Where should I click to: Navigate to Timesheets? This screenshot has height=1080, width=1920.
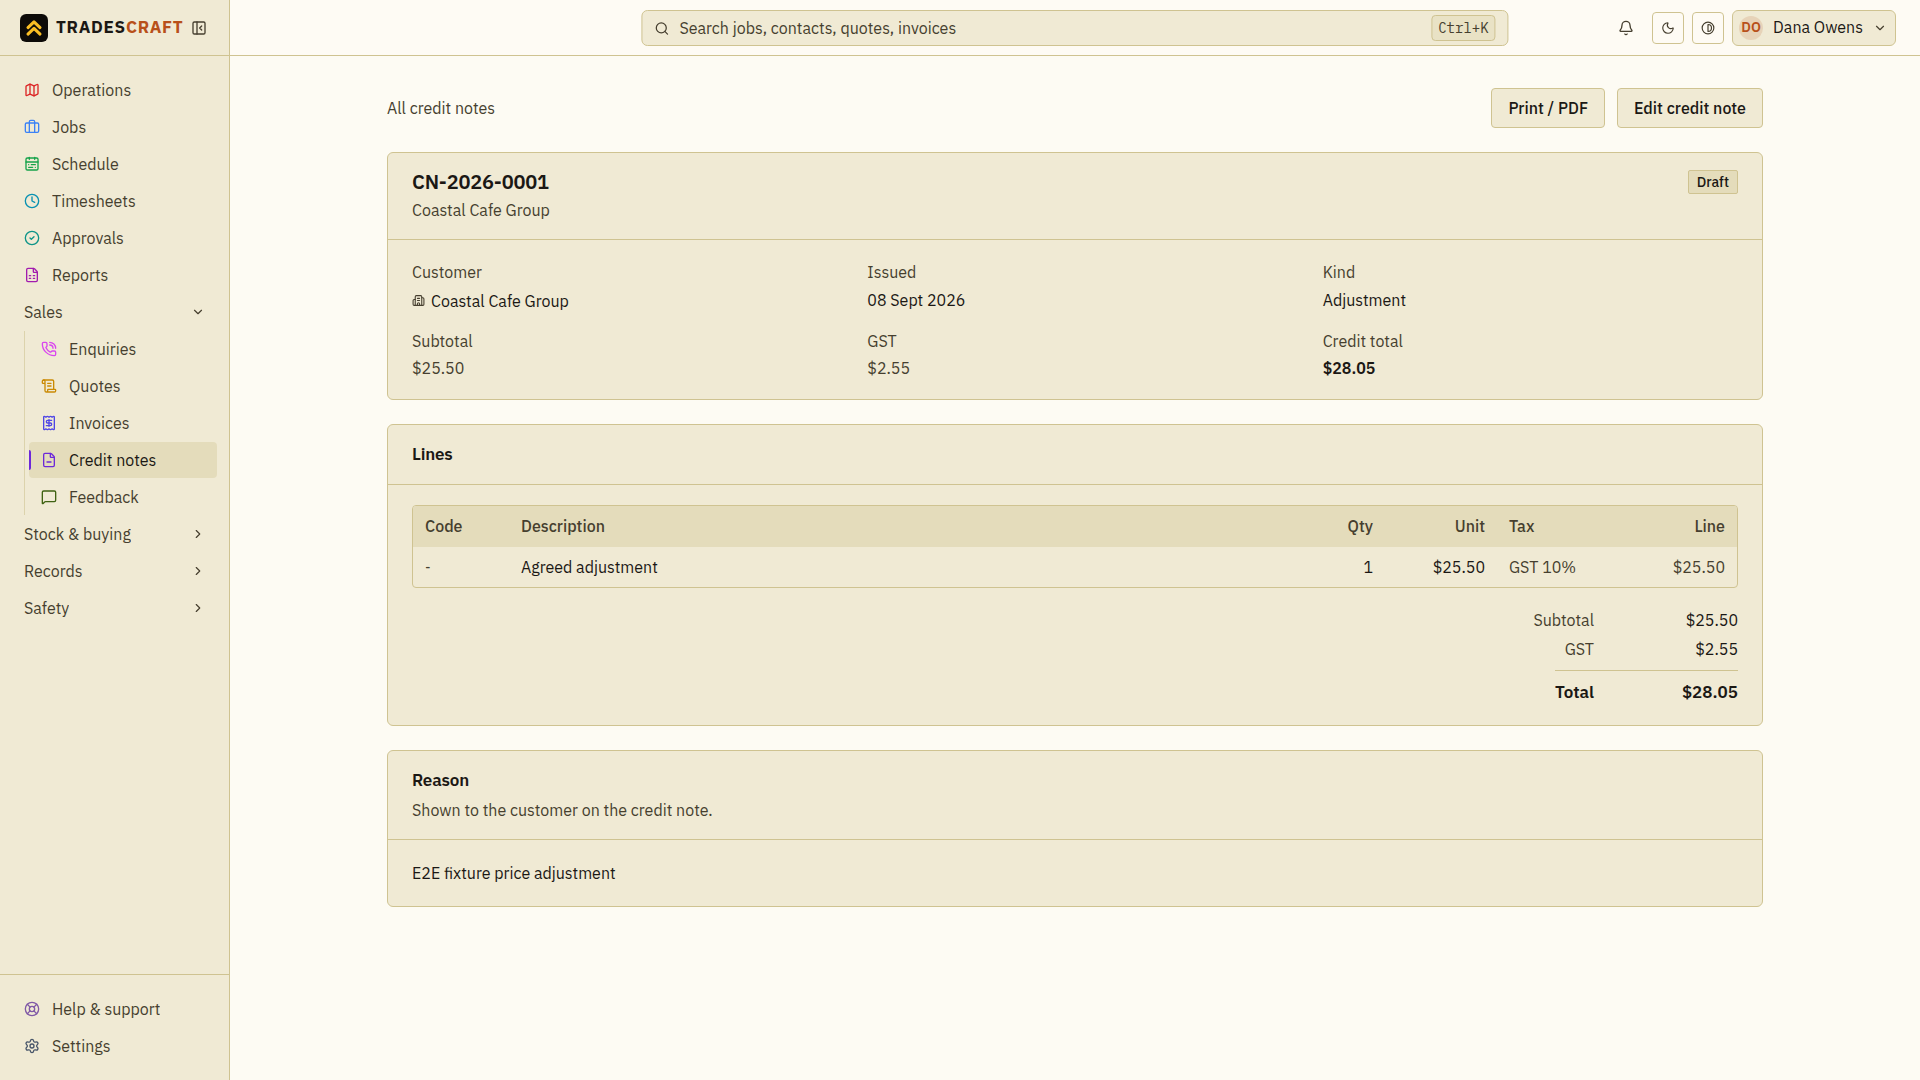114,201
